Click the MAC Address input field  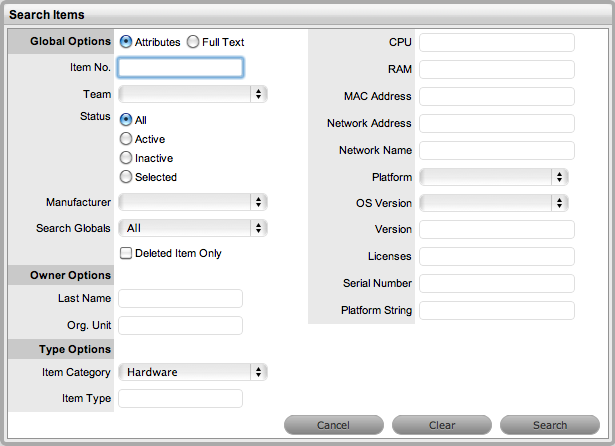[496, 96]
